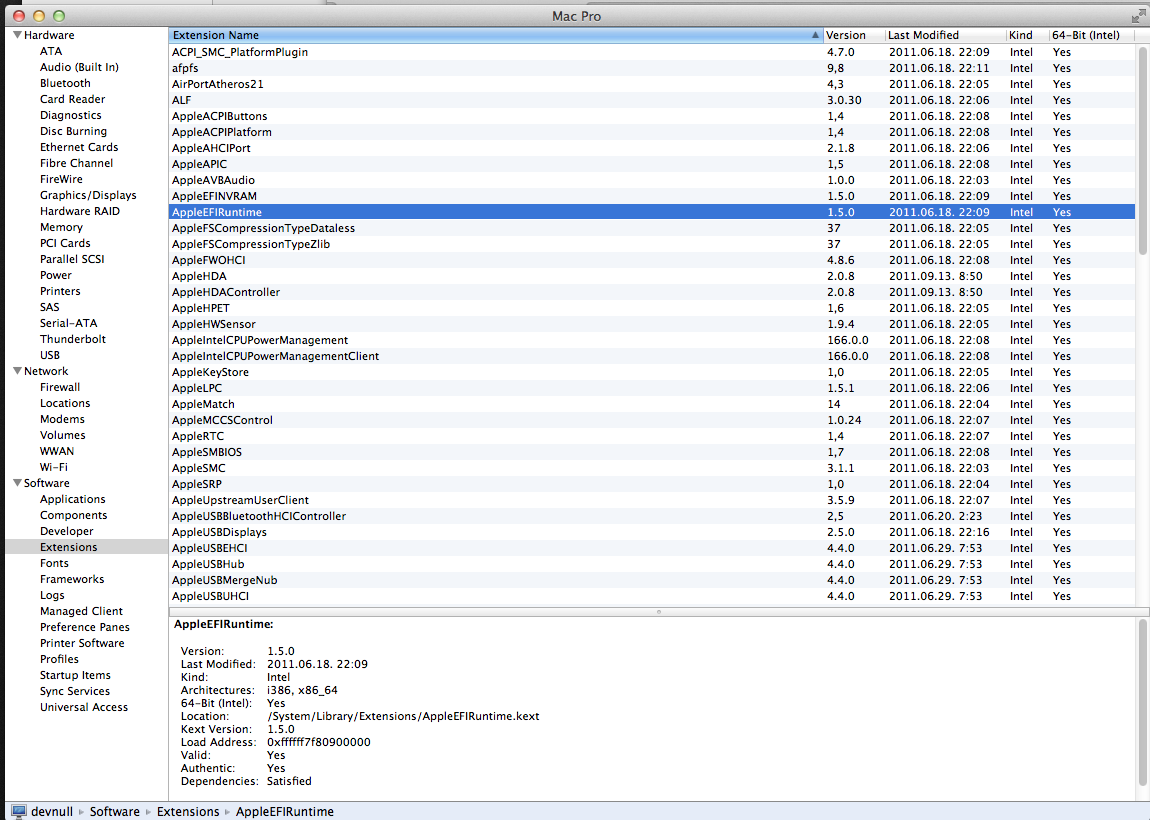Select the AppleIntelCPUPowerManagementClient row
Viewport: 1150px width, 820px height.
pos(653,356)
